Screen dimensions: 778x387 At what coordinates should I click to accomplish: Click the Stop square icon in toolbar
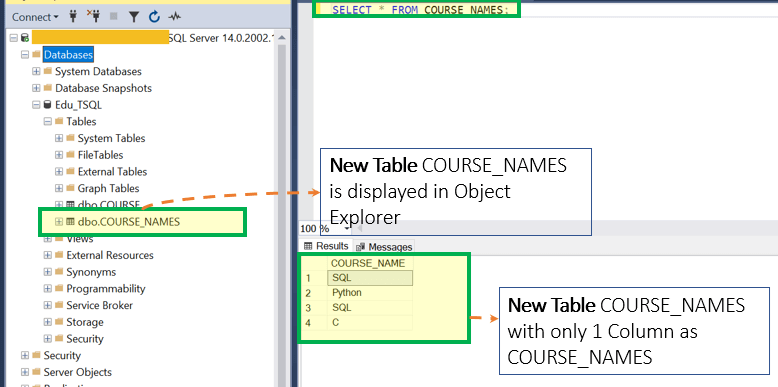pos(114,17)
